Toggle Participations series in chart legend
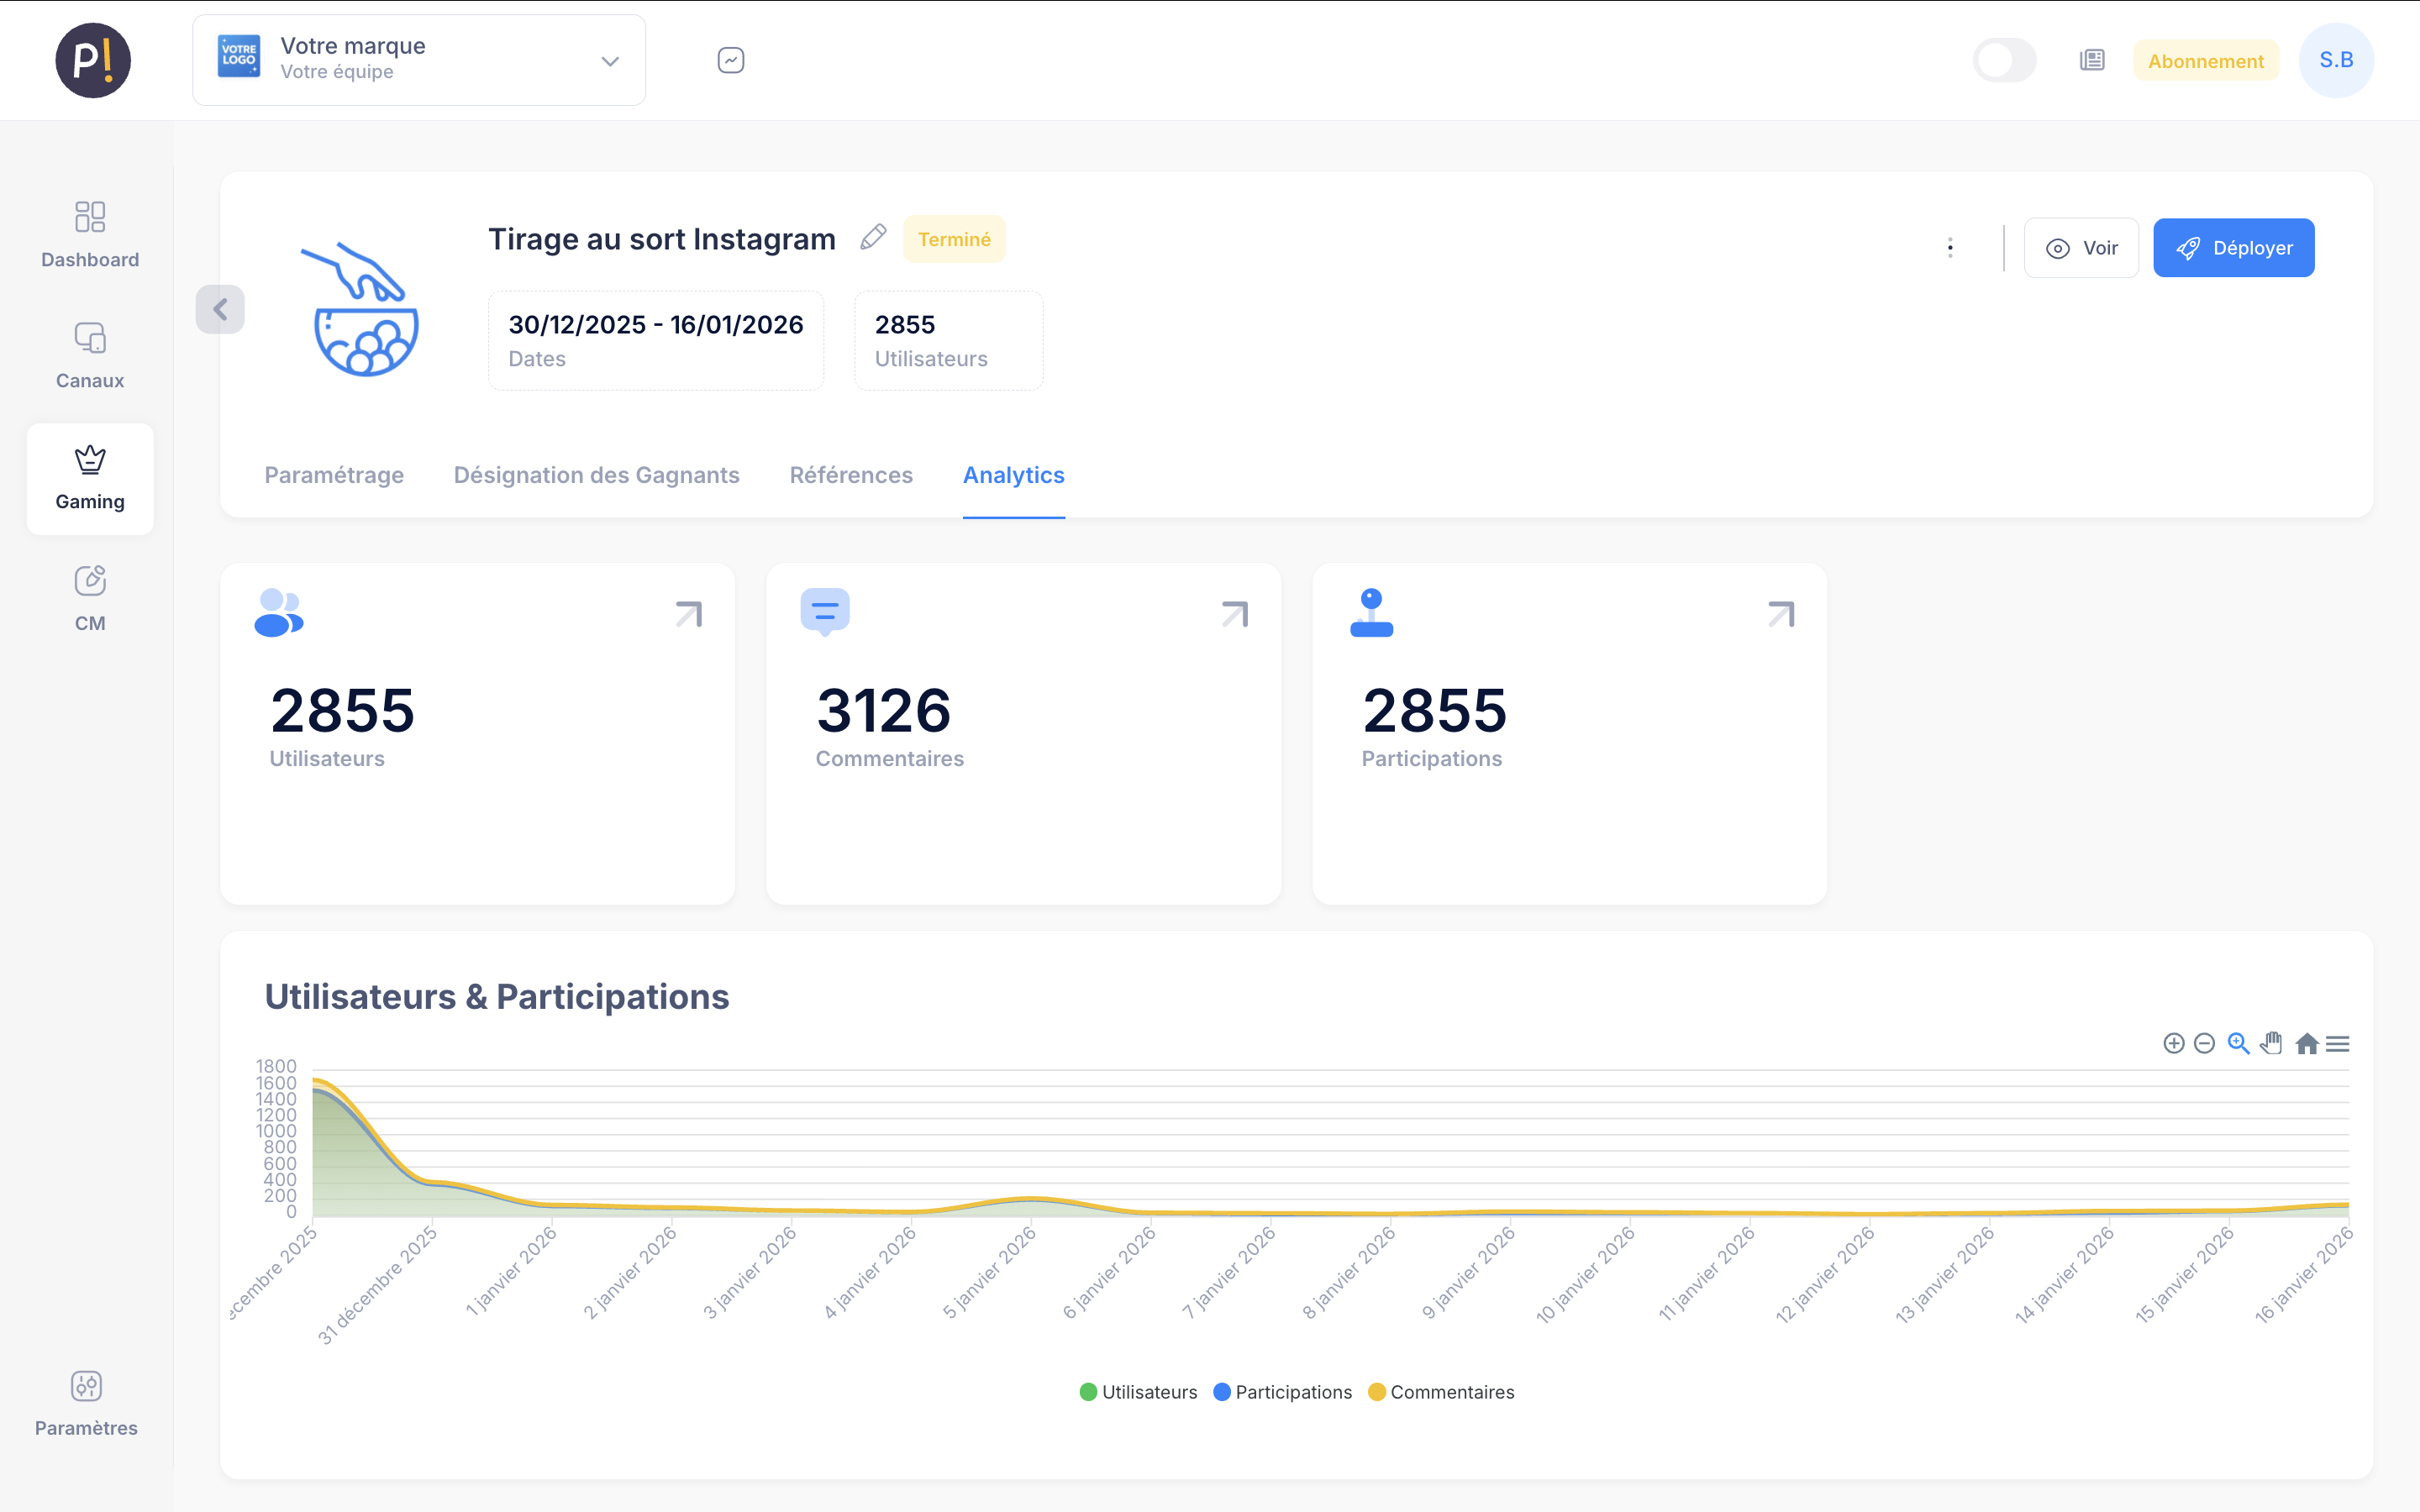Screen dimensions: 2420x1512 1283,1391
